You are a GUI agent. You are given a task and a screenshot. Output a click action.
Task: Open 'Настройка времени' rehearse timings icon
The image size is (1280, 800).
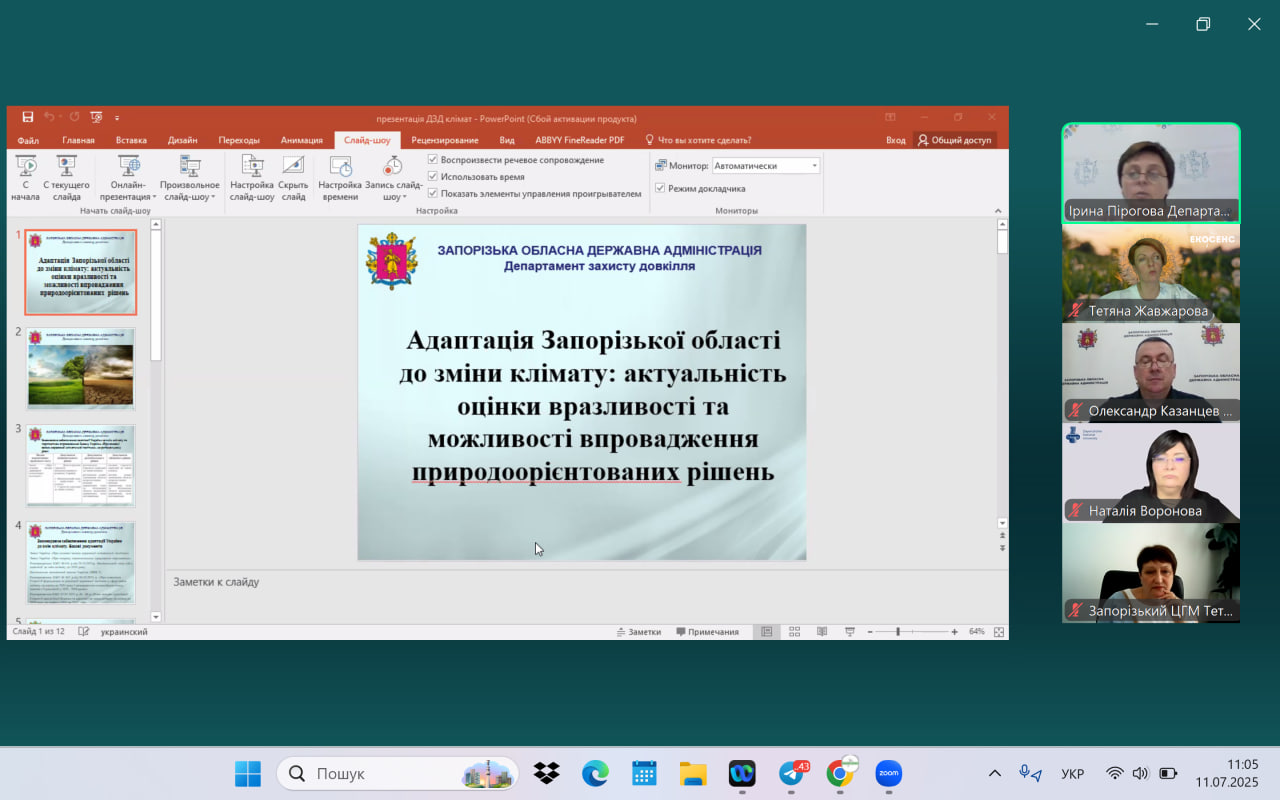pos(340,168)
